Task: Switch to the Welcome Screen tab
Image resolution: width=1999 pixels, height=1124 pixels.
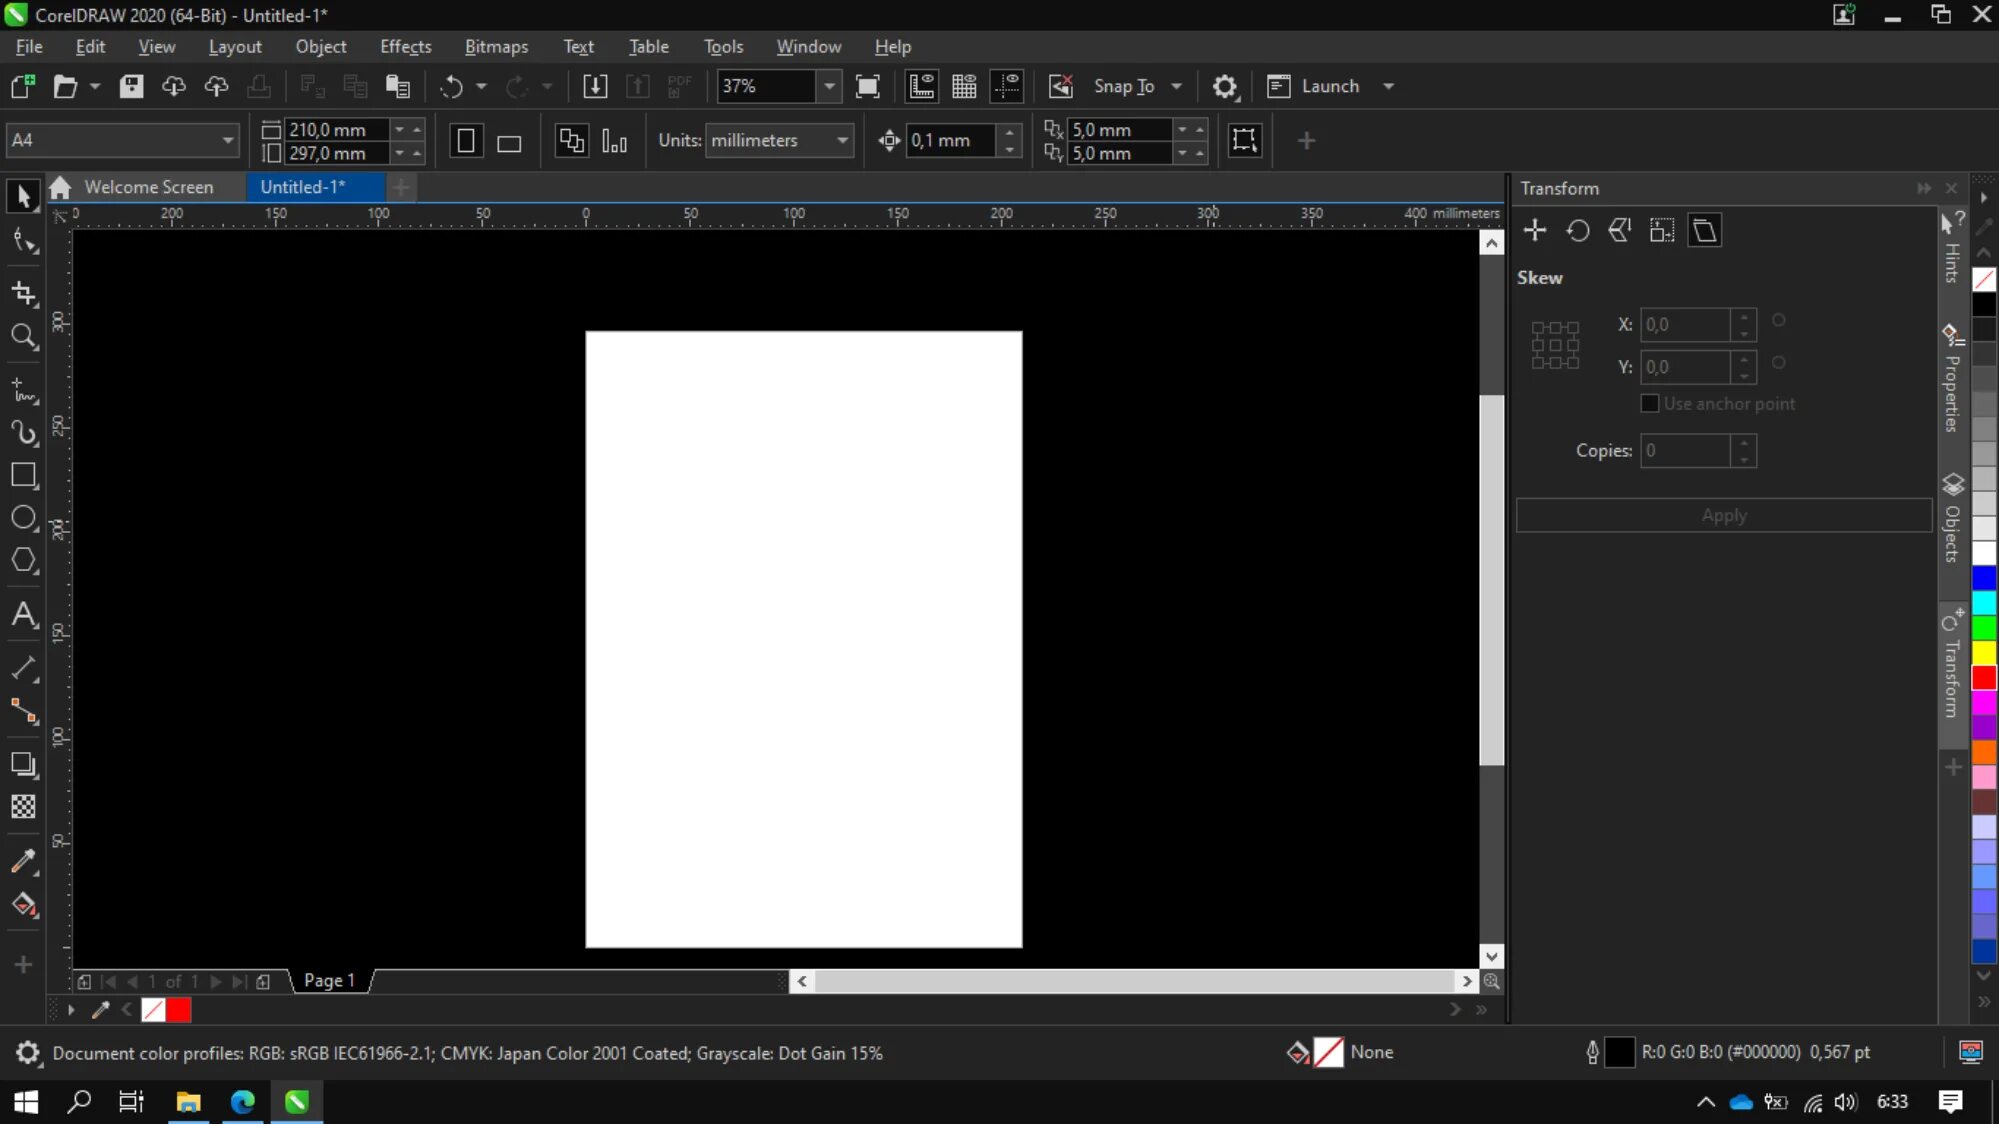Action: click(x=148, y=187)
